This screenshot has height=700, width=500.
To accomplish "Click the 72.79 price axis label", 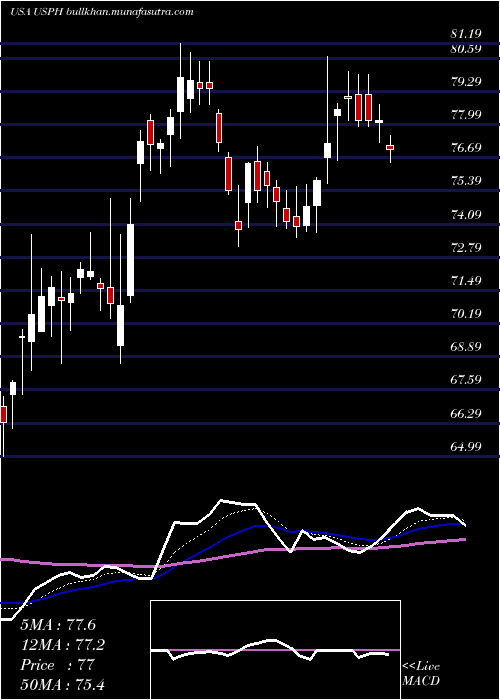I will 466,248.
